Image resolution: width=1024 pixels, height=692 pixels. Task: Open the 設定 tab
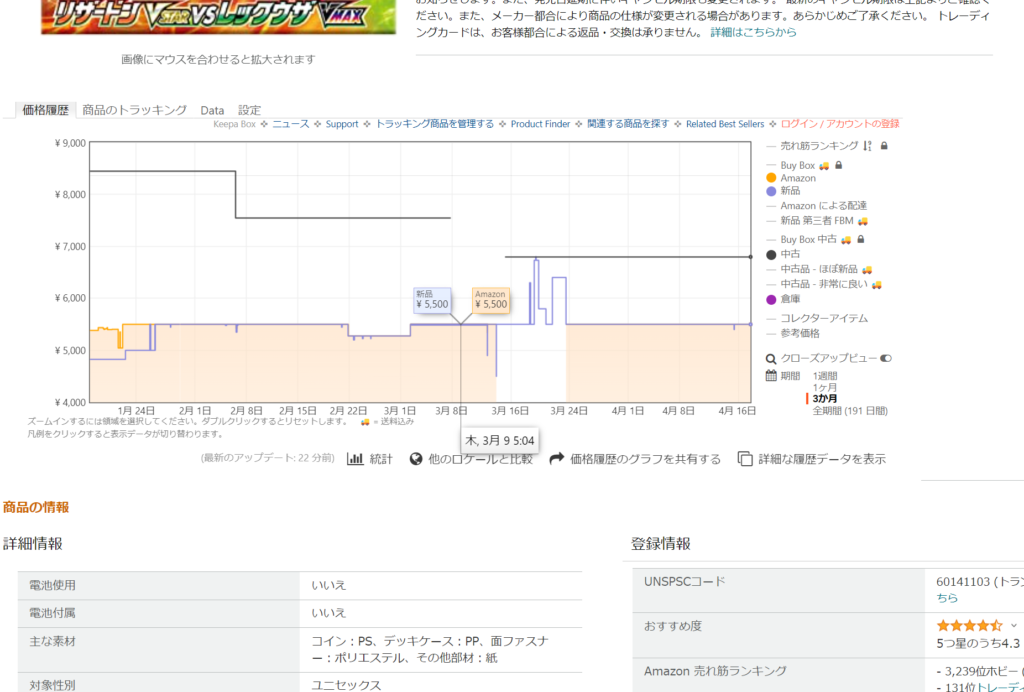pyautogui.click(x=249, y=110)
